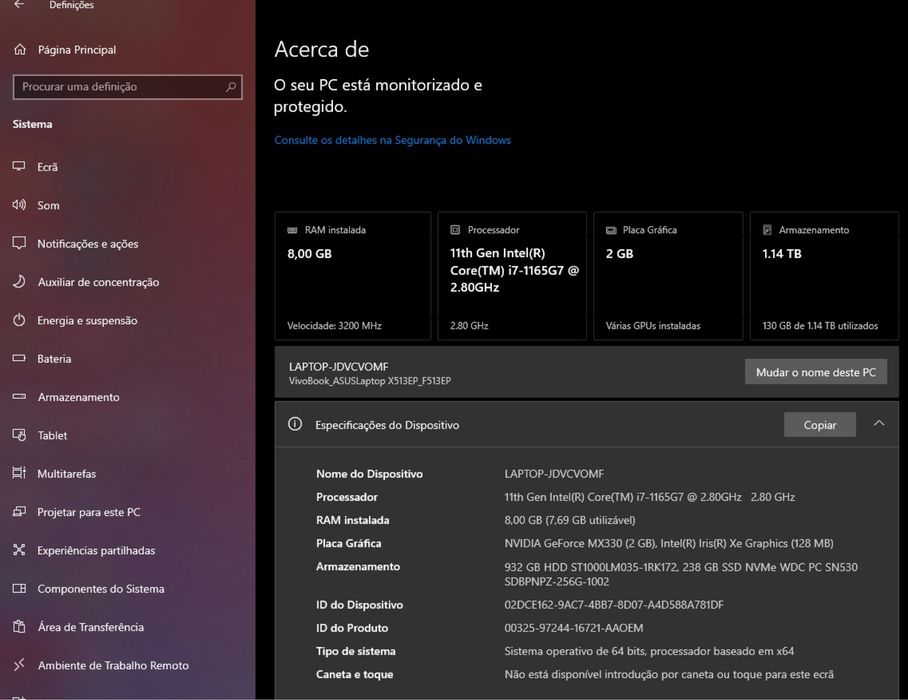Collapse the Especificações do Dispositivo section chevron
Screen dimensions: 908x700
click(x=879, y=424)
